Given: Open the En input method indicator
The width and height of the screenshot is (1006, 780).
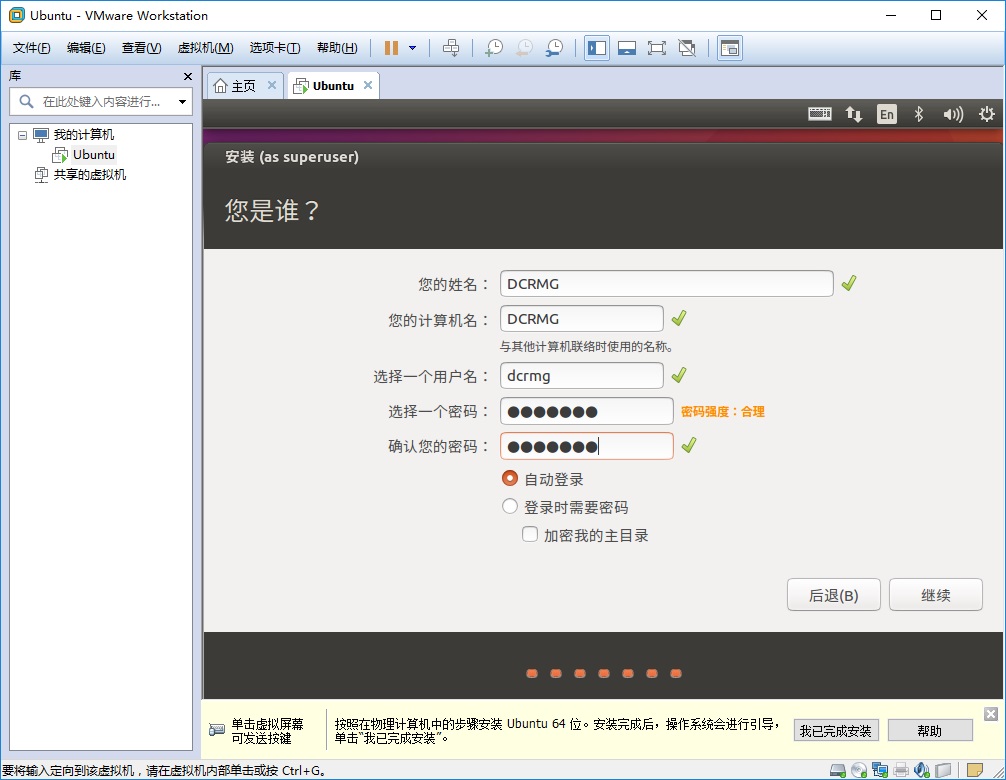Looking at the screenshot, I should click(887, 114).
